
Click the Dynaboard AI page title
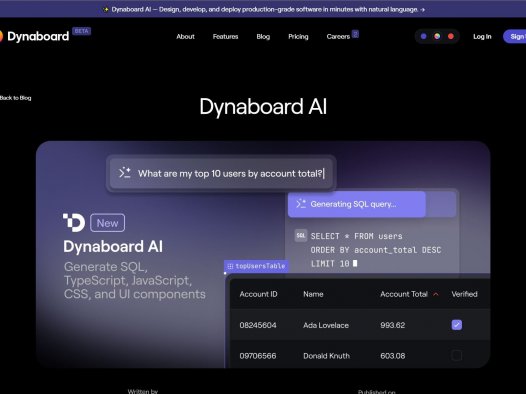[x=263, y=107]
